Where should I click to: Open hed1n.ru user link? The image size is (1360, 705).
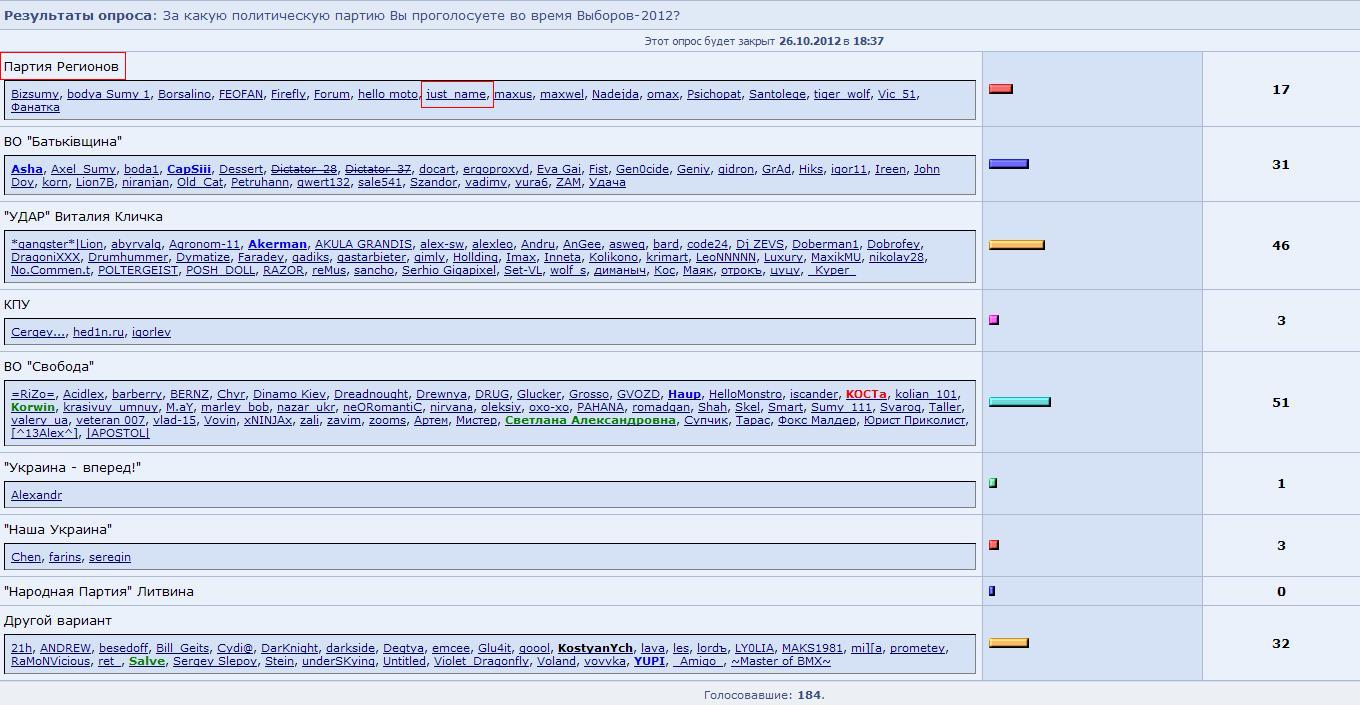[x=98, y=332]
